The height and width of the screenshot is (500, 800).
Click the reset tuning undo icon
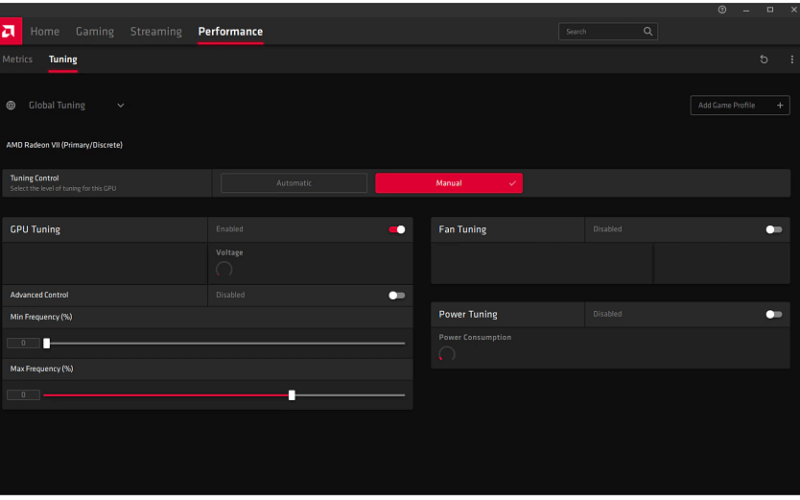click(764, 59)
